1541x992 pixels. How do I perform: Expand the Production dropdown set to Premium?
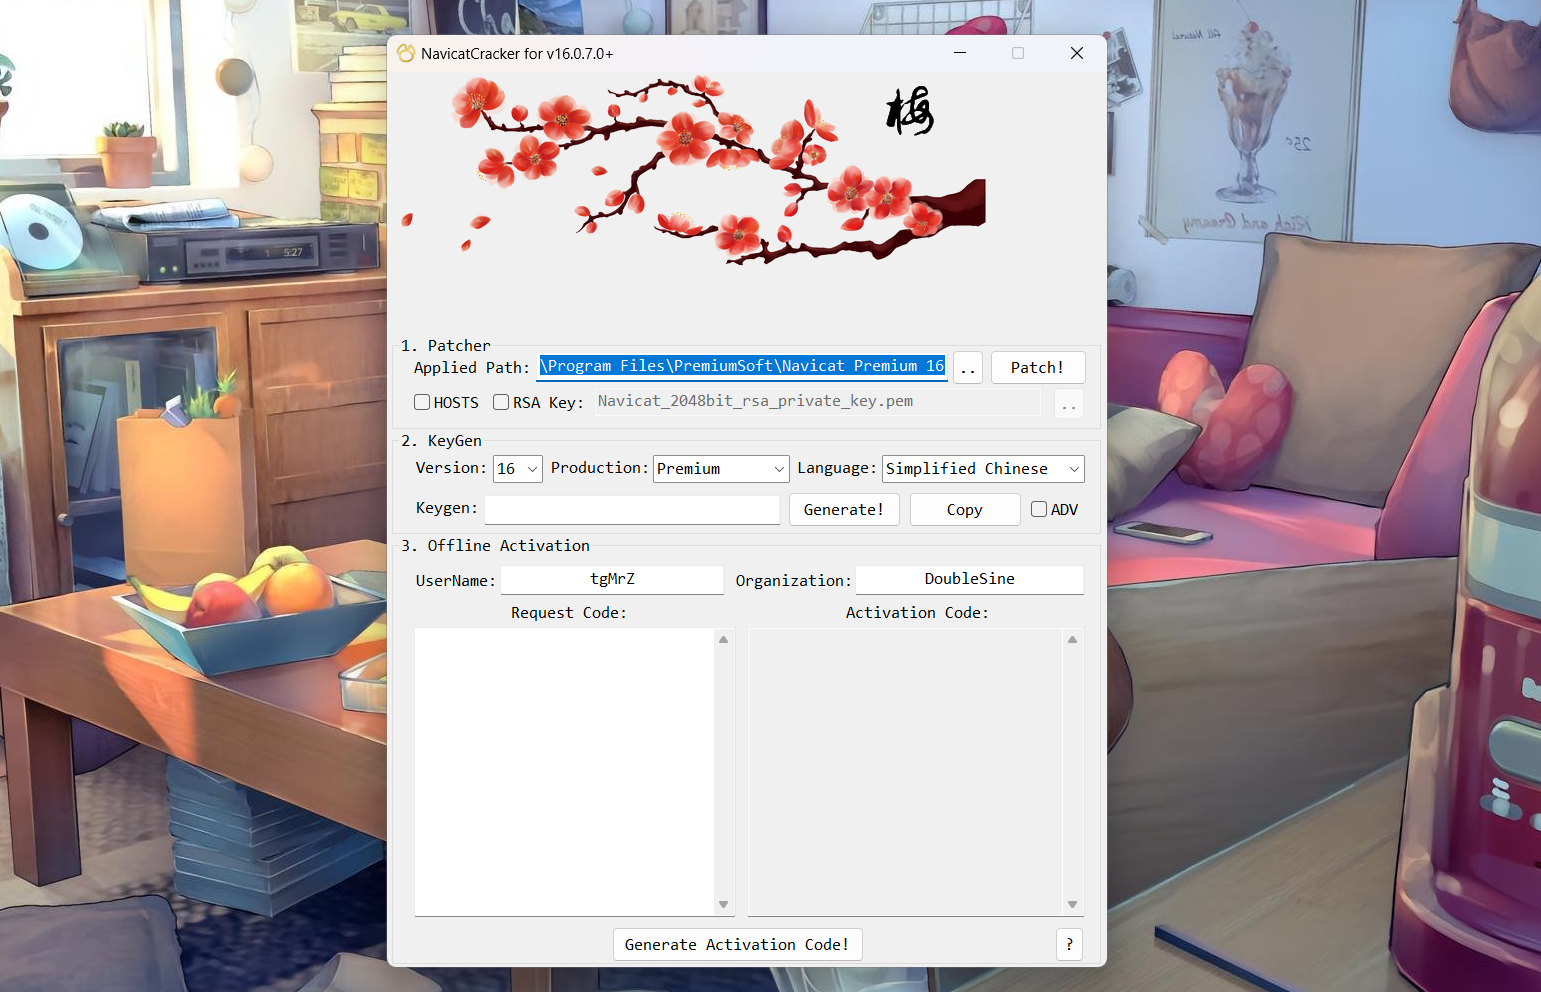coord(721,469)
